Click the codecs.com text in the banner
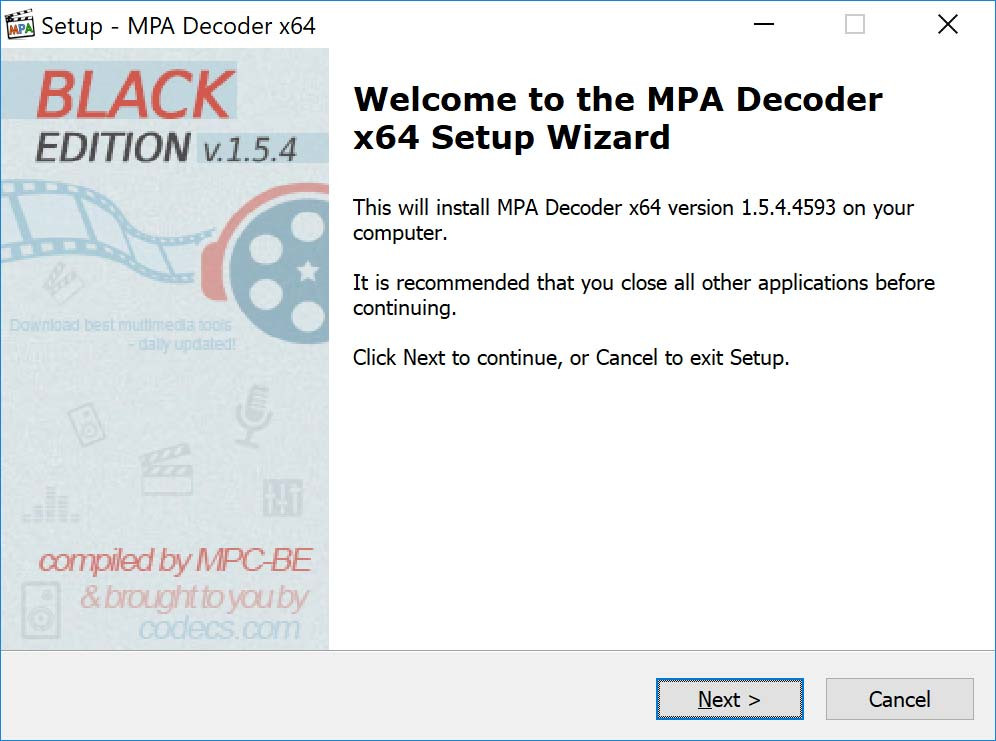Image resolution: width=996 pixels, height=741 pixels. pyautogui.click(x=219, y=629)
